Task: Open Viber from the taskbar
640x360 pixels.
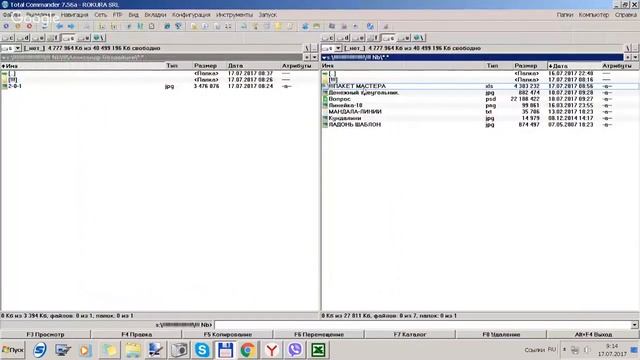Action: point(295,350)
